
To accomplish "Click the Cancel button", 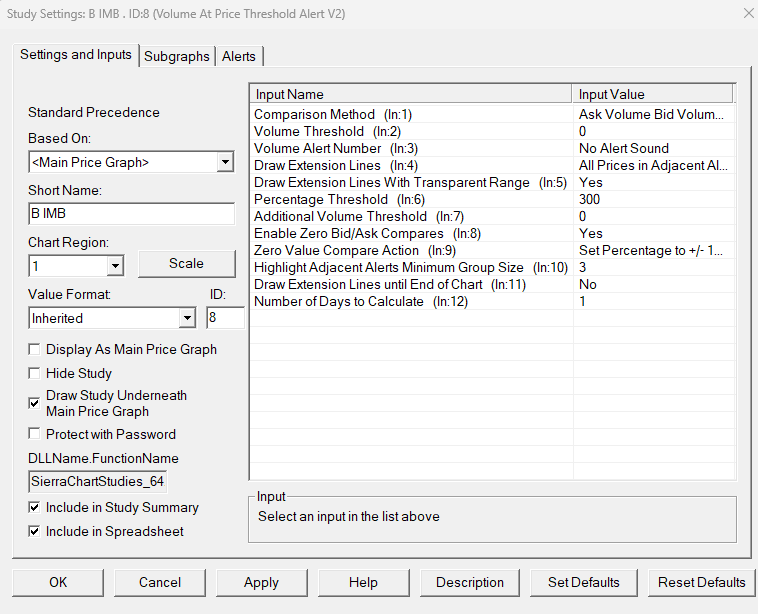I will pos(160,582).
